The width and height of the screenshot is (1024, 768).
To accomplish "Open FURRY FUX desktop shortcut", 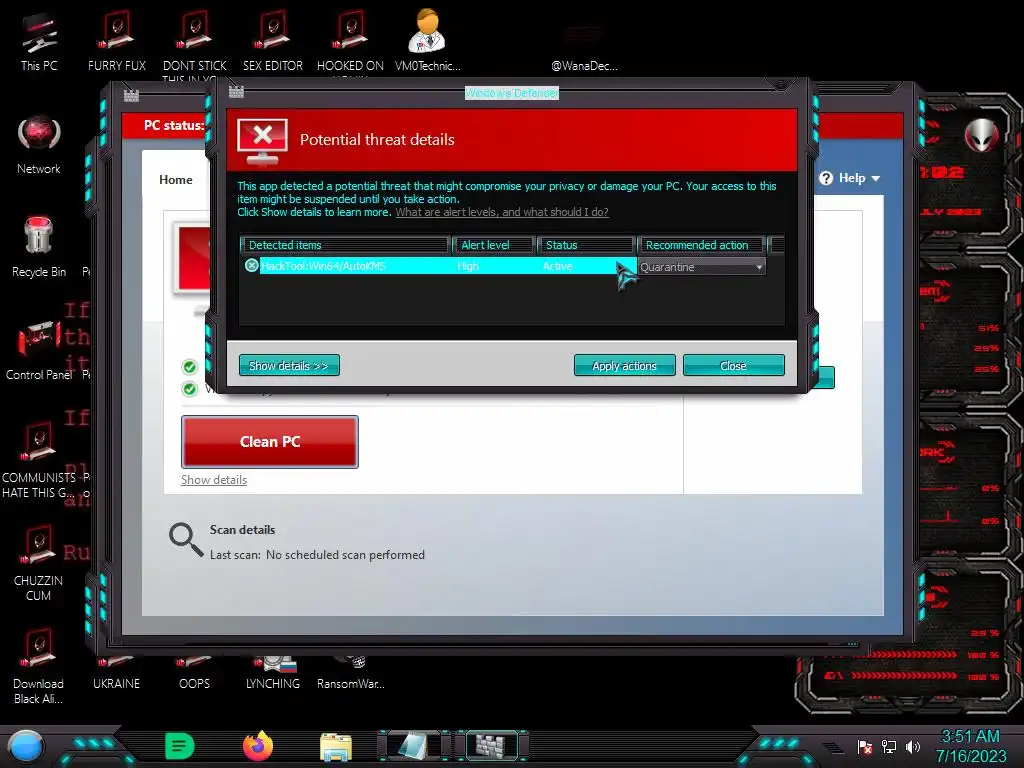I will [x=117, y=41].
